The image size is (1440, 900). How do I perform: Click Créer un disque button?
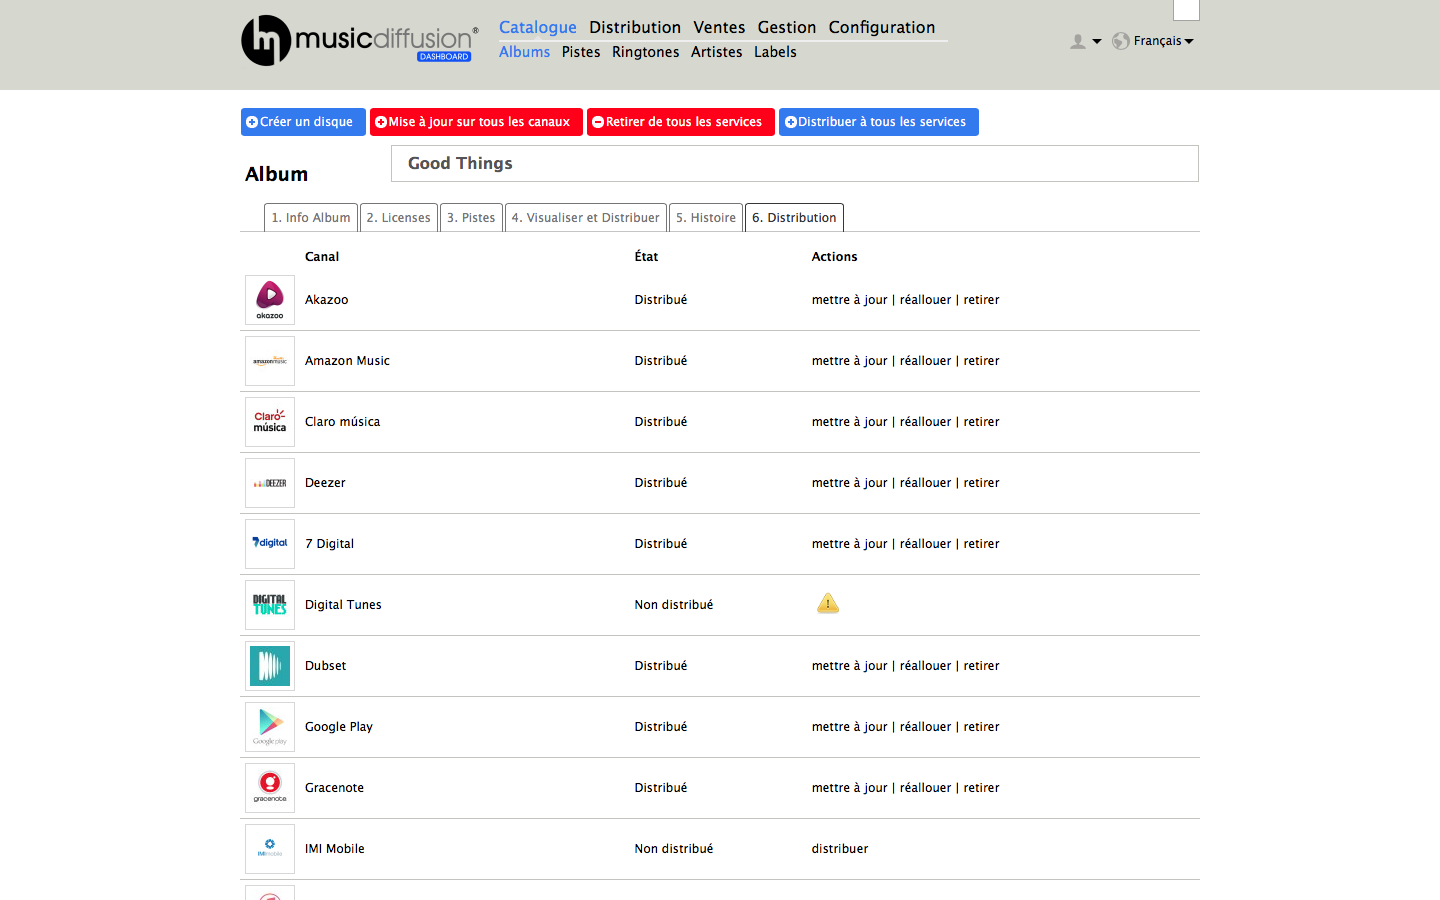pos(303,122)
